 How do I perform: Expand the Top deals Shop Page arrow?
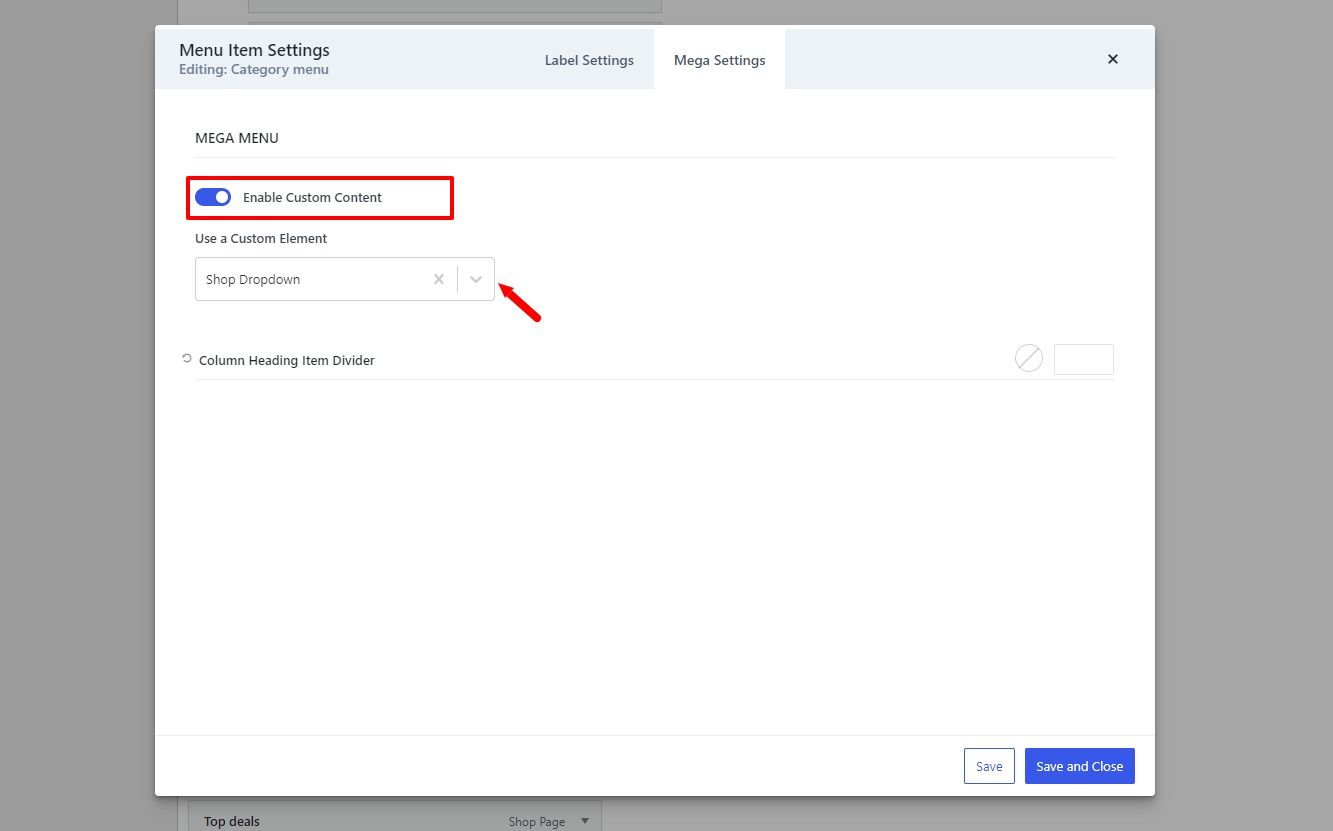click(585, 821)
